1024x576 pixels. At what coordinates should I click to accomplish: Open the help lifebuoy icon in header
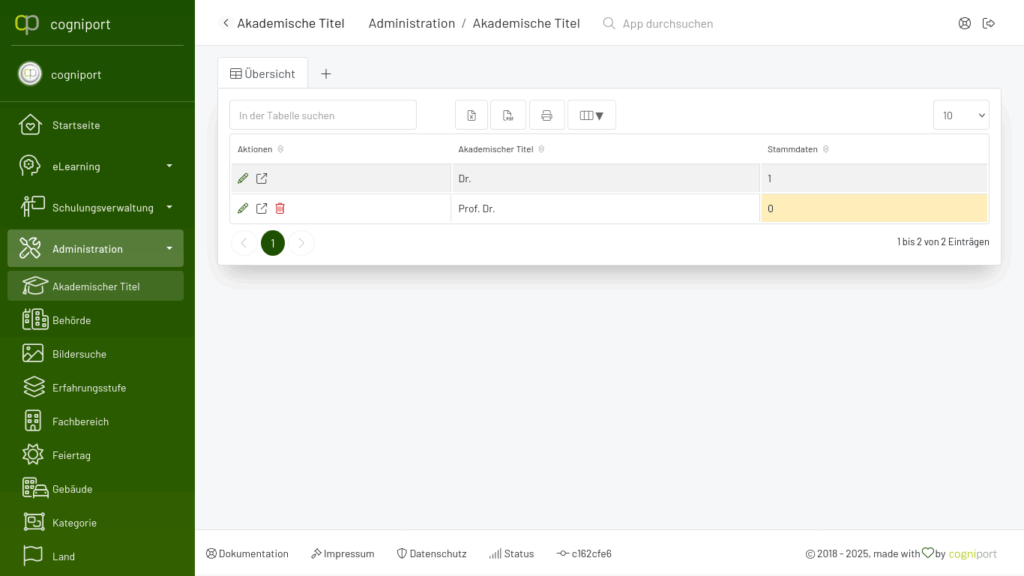coord(965,24)
